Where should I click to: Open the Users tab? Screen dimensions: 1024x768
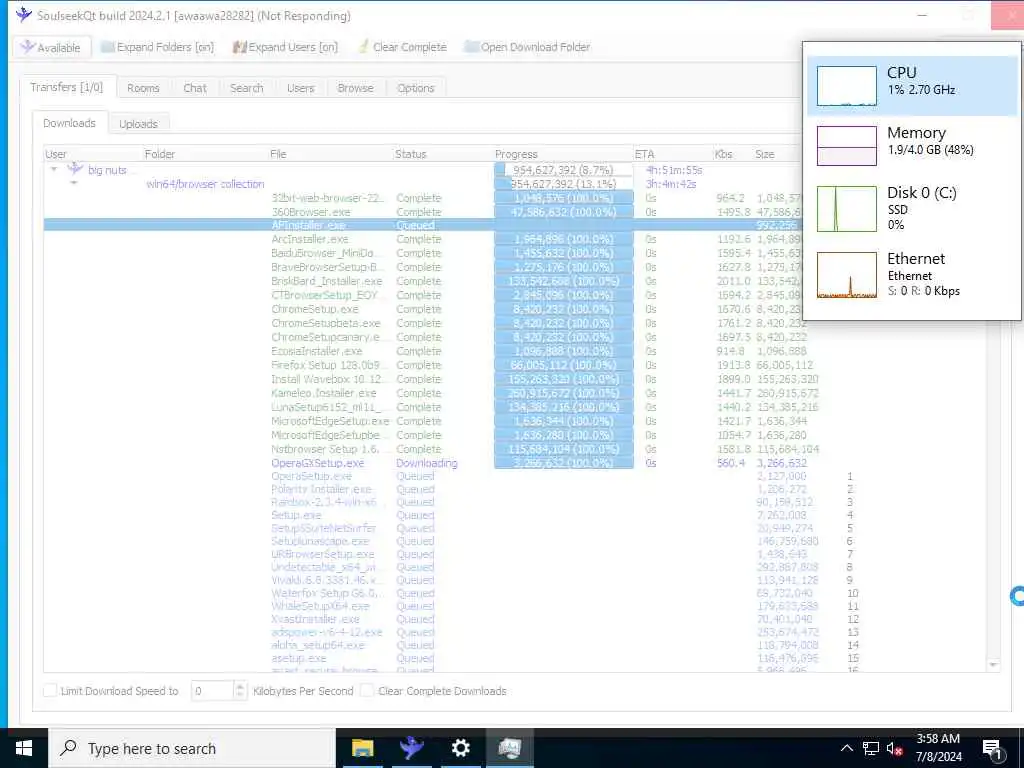[x=300, y=88]
